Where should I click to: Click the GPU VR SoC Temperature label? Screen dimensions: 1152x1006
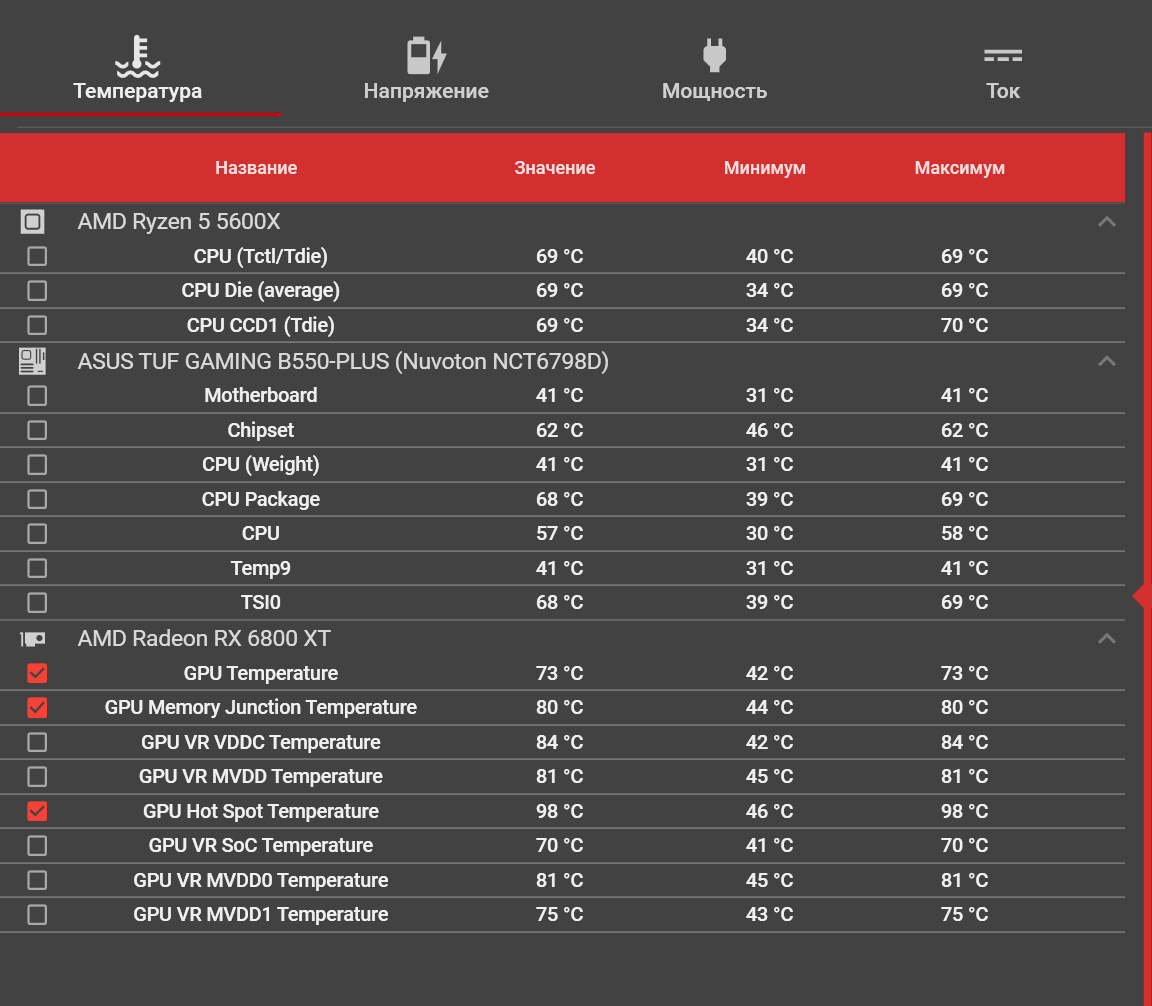click(261, 846)
